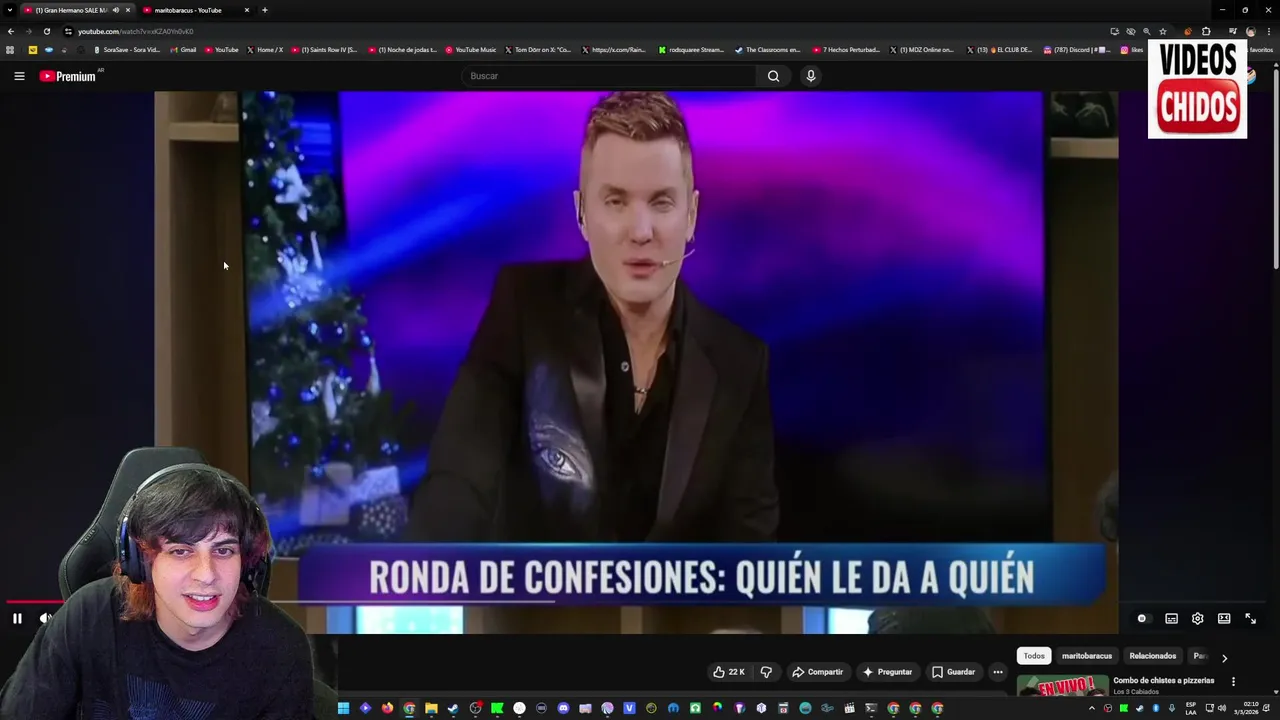Open player settings gear

[x=1197, y=619]
